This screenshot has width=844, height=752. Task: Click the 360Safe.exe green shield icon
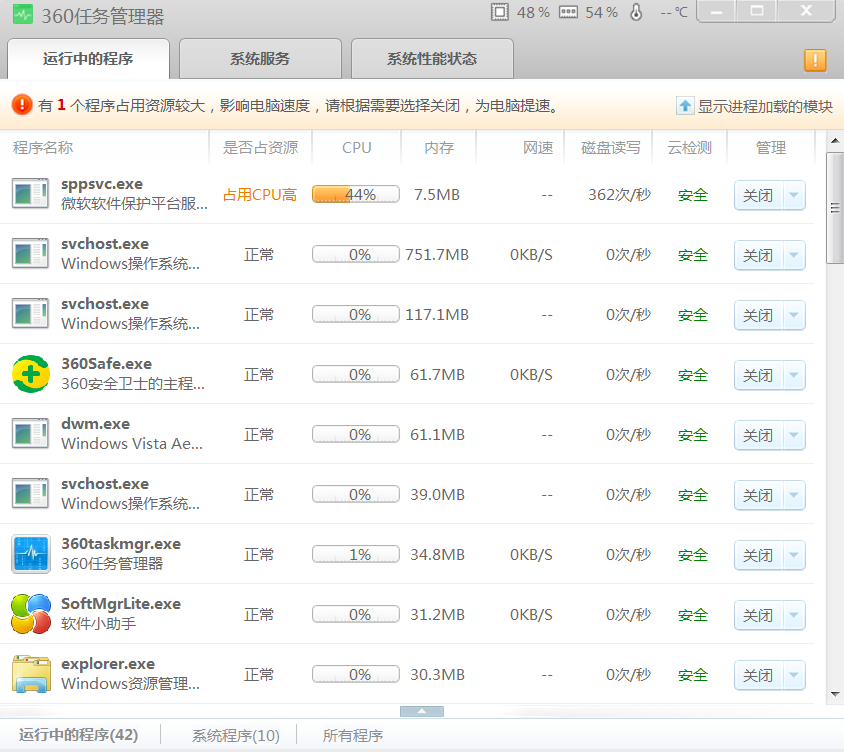pyautogui.click(x=31, y=374)
